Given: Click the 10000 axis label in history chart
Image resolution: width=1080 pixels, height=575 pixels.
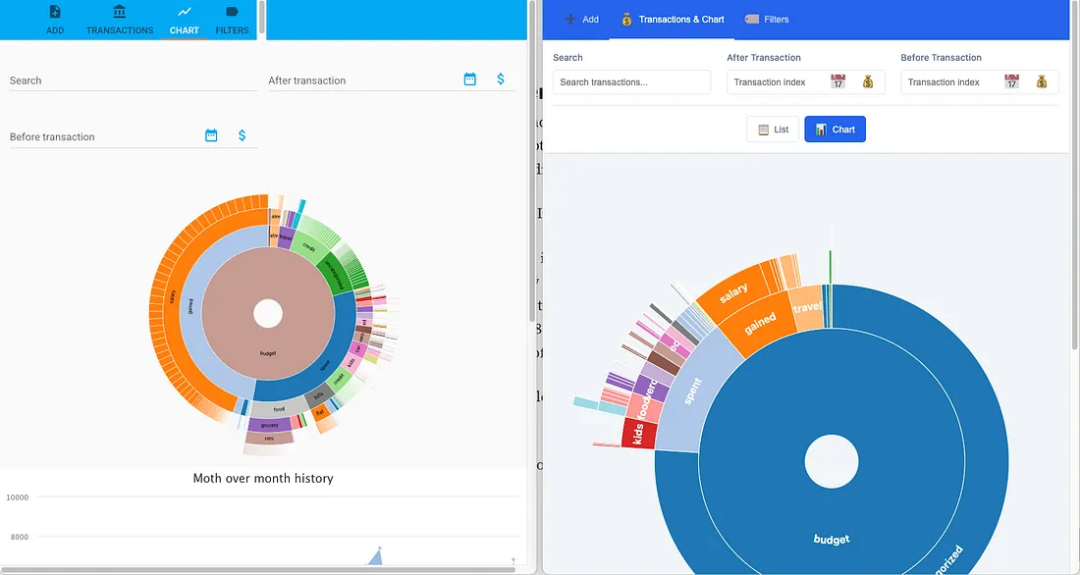Looking at the screenshot, I should 17,497.
